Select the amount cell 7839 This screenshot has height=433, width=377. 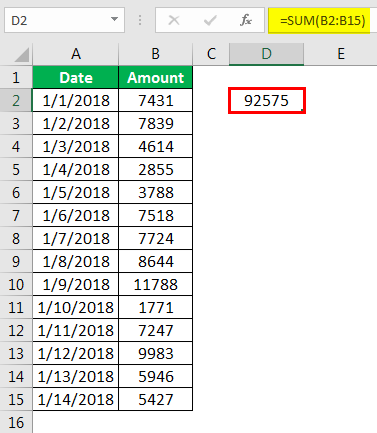[156, 123]
